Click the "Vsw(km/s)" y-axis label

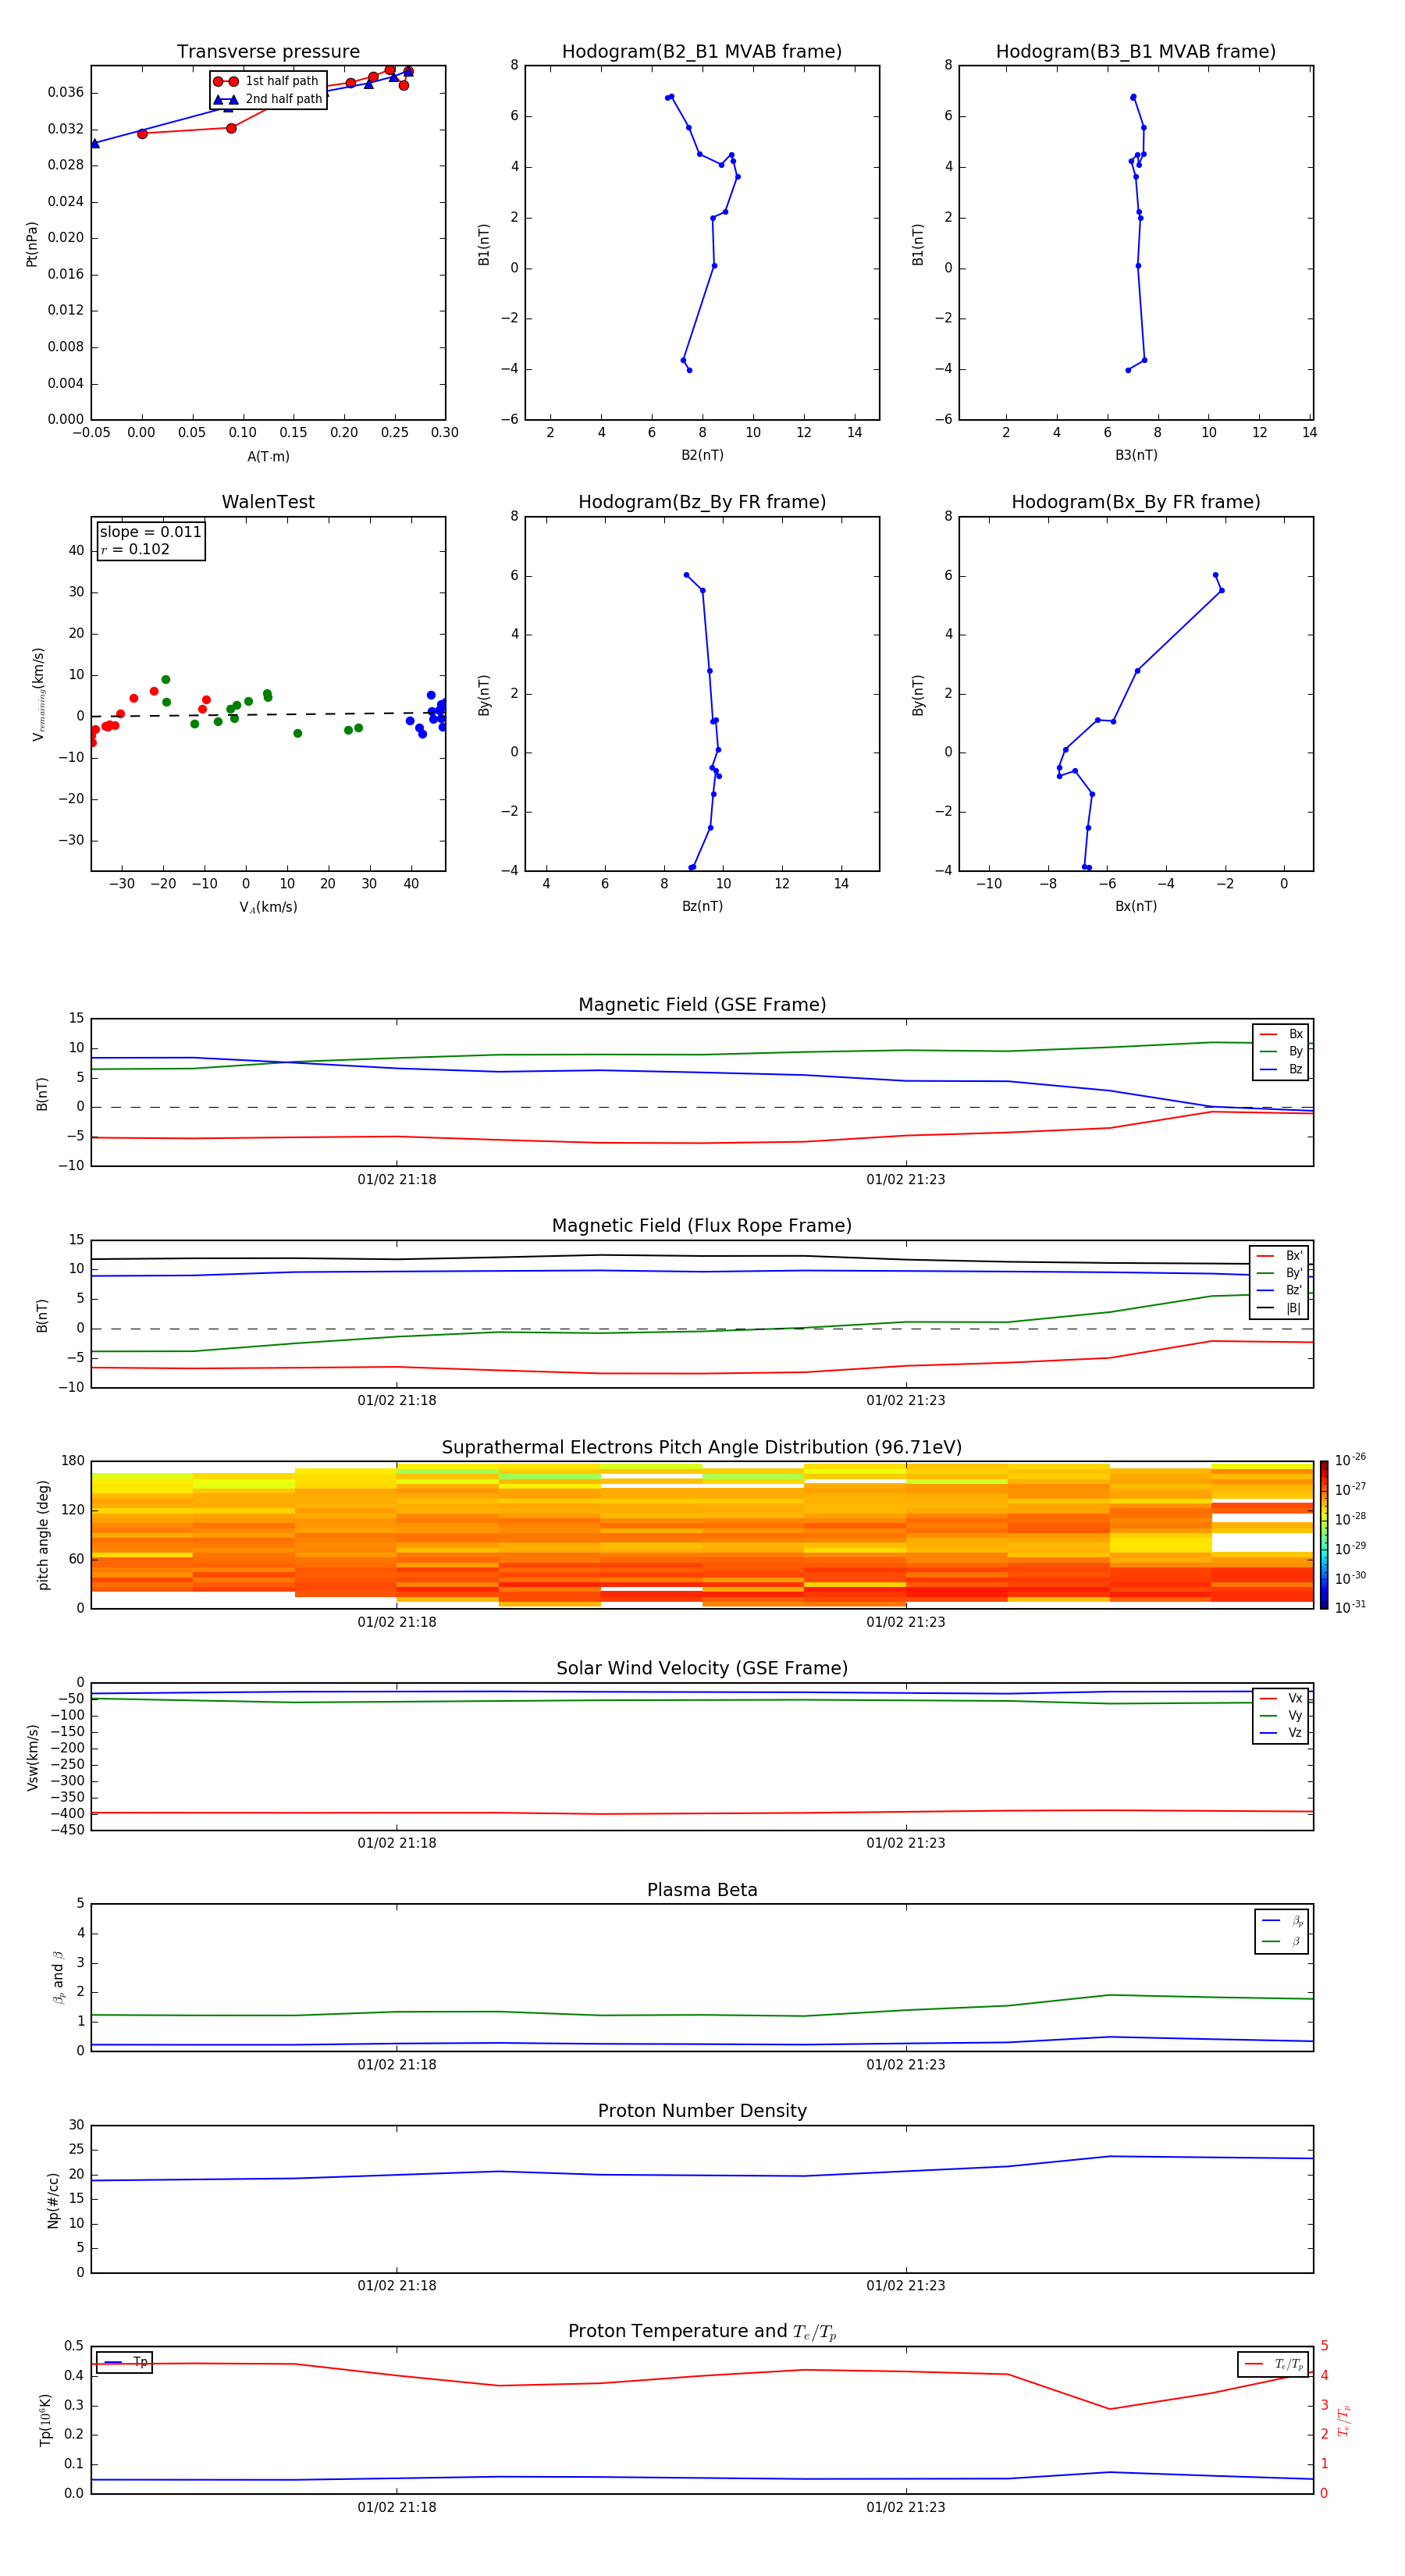tap(33, 1757)
